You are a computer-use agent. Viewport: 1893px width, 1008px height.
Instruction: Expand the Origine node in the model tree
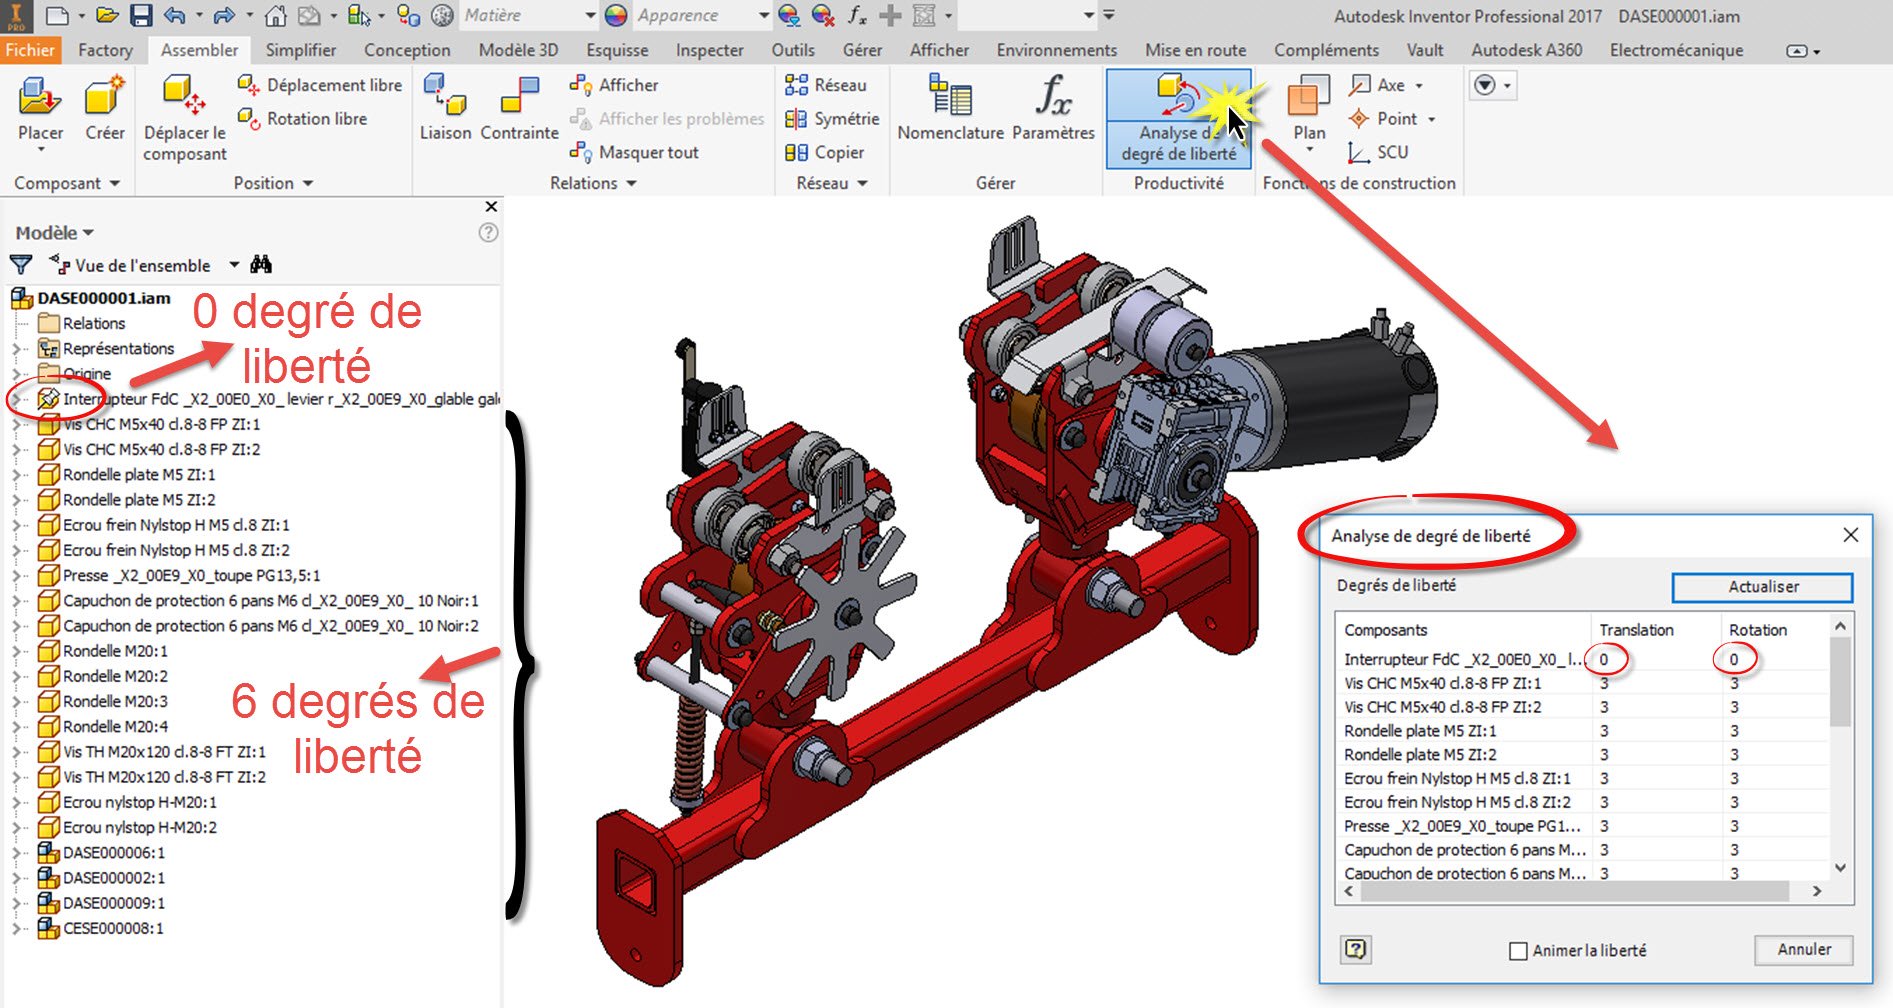(x=18, y=373)
